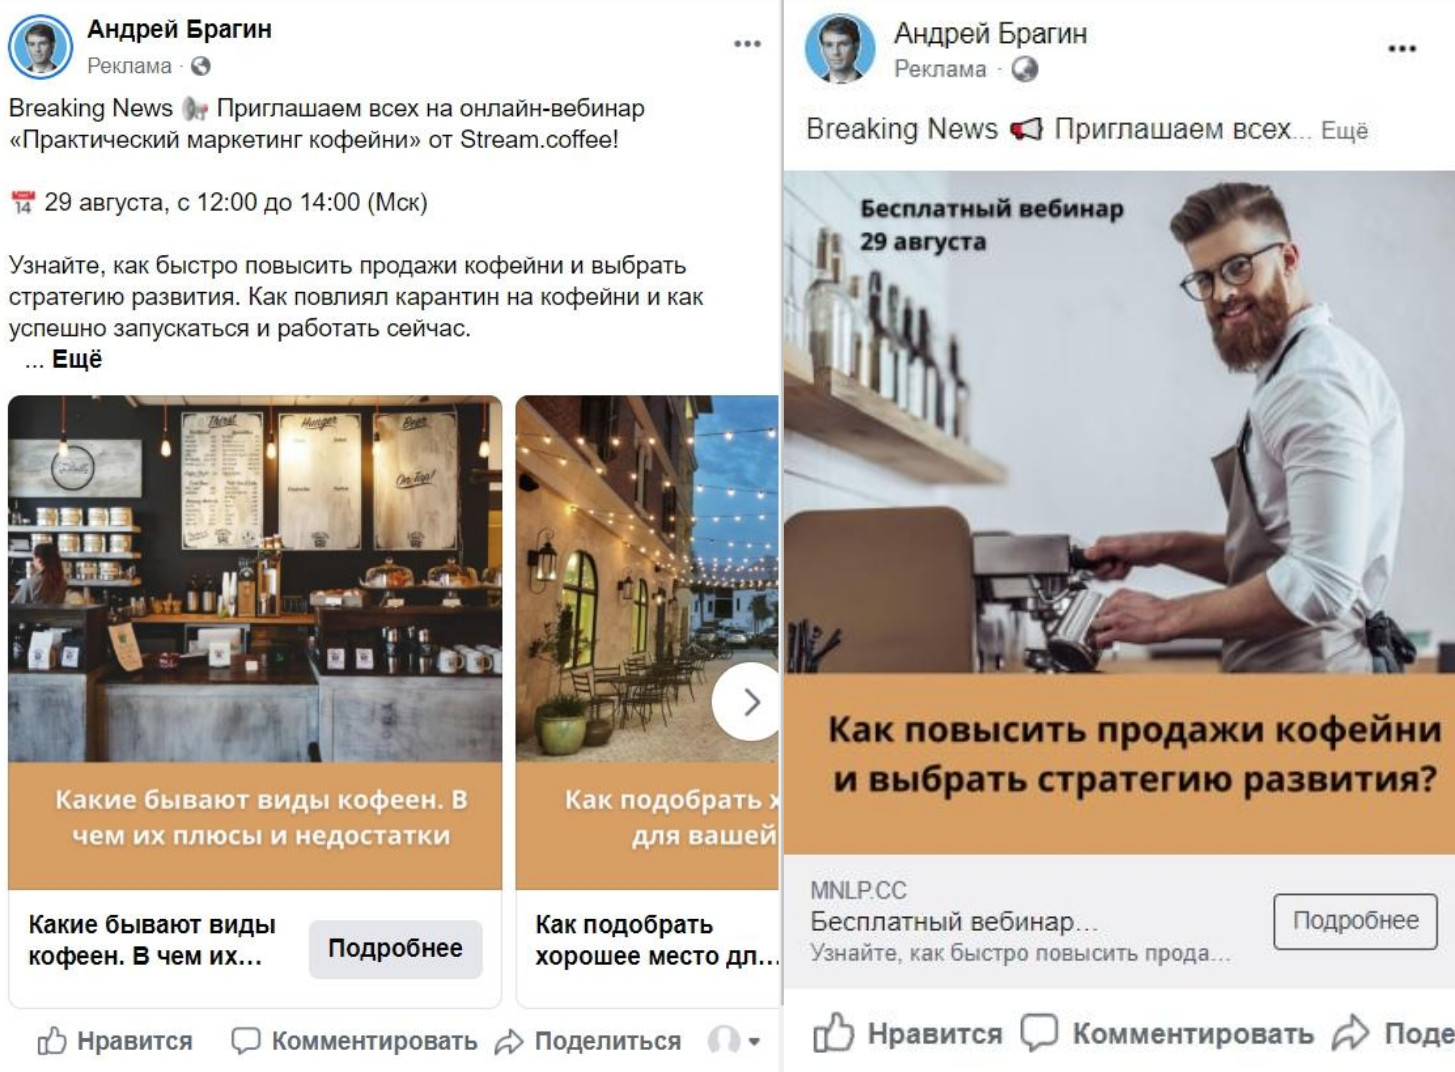
Task: Like the right post with Нравится thumbs-up
Action: click(834, 1033)
